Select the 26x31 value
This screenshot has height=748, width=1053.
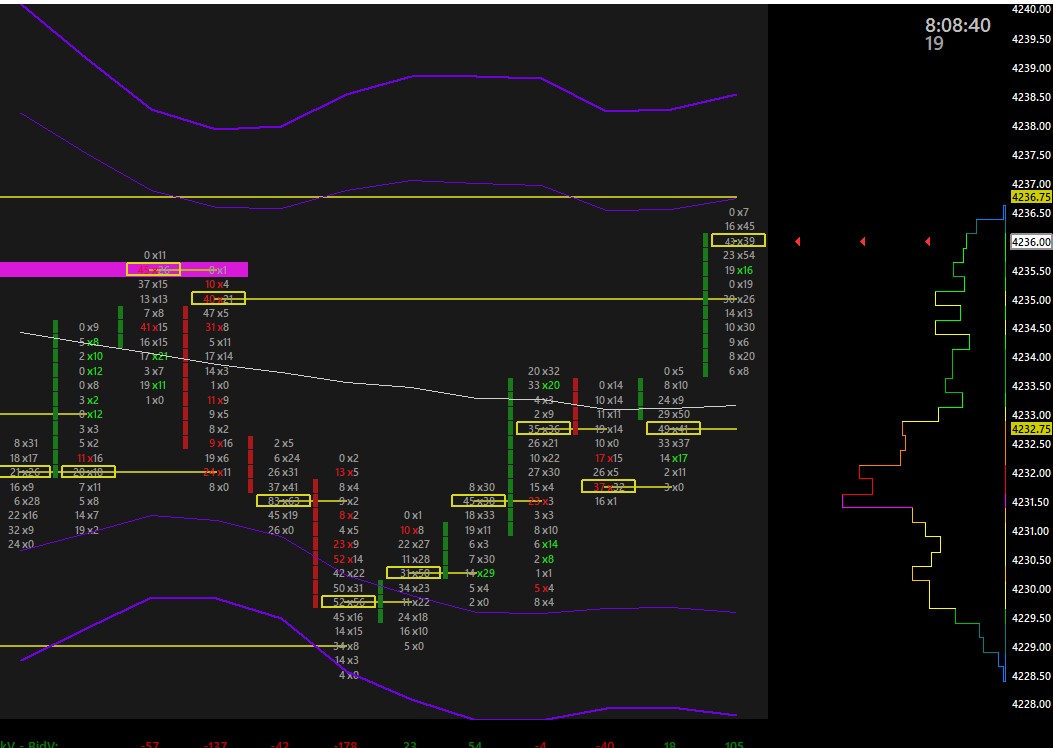click(x=283, y=472)
